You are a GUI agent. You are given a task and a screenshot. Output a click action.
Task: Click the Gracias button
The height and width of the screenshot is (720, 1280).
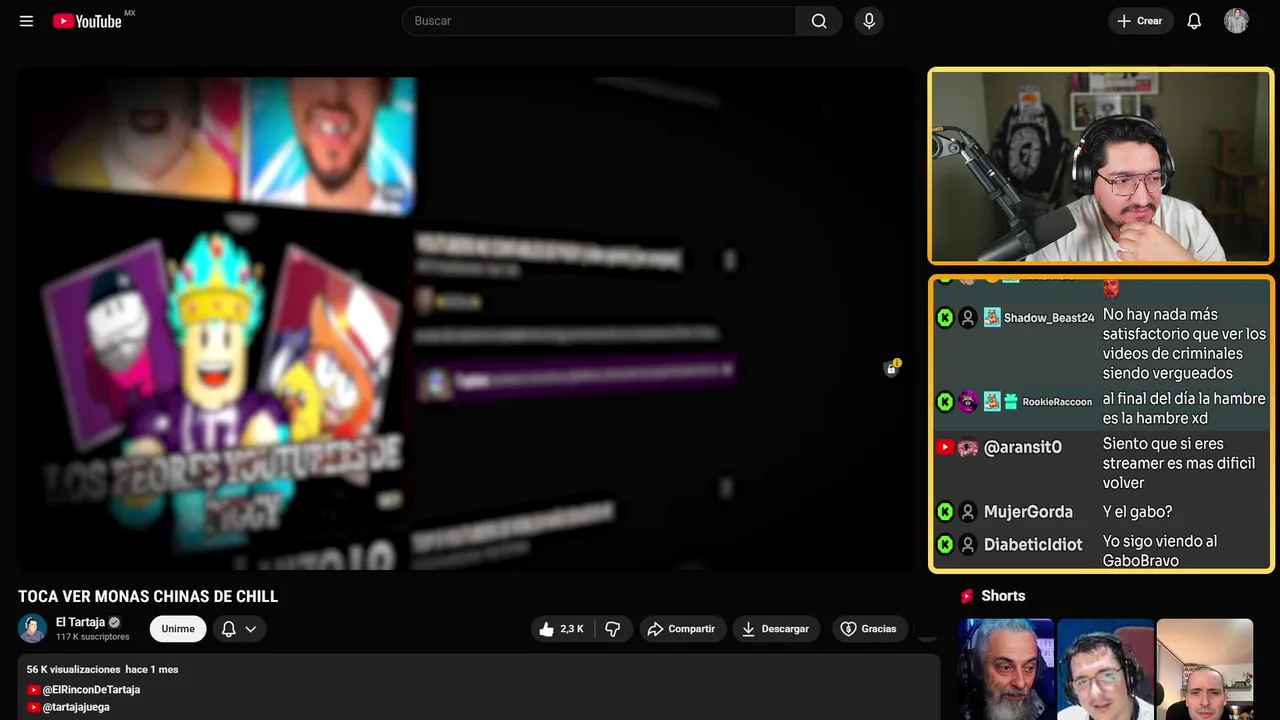[x=869, y=629]
